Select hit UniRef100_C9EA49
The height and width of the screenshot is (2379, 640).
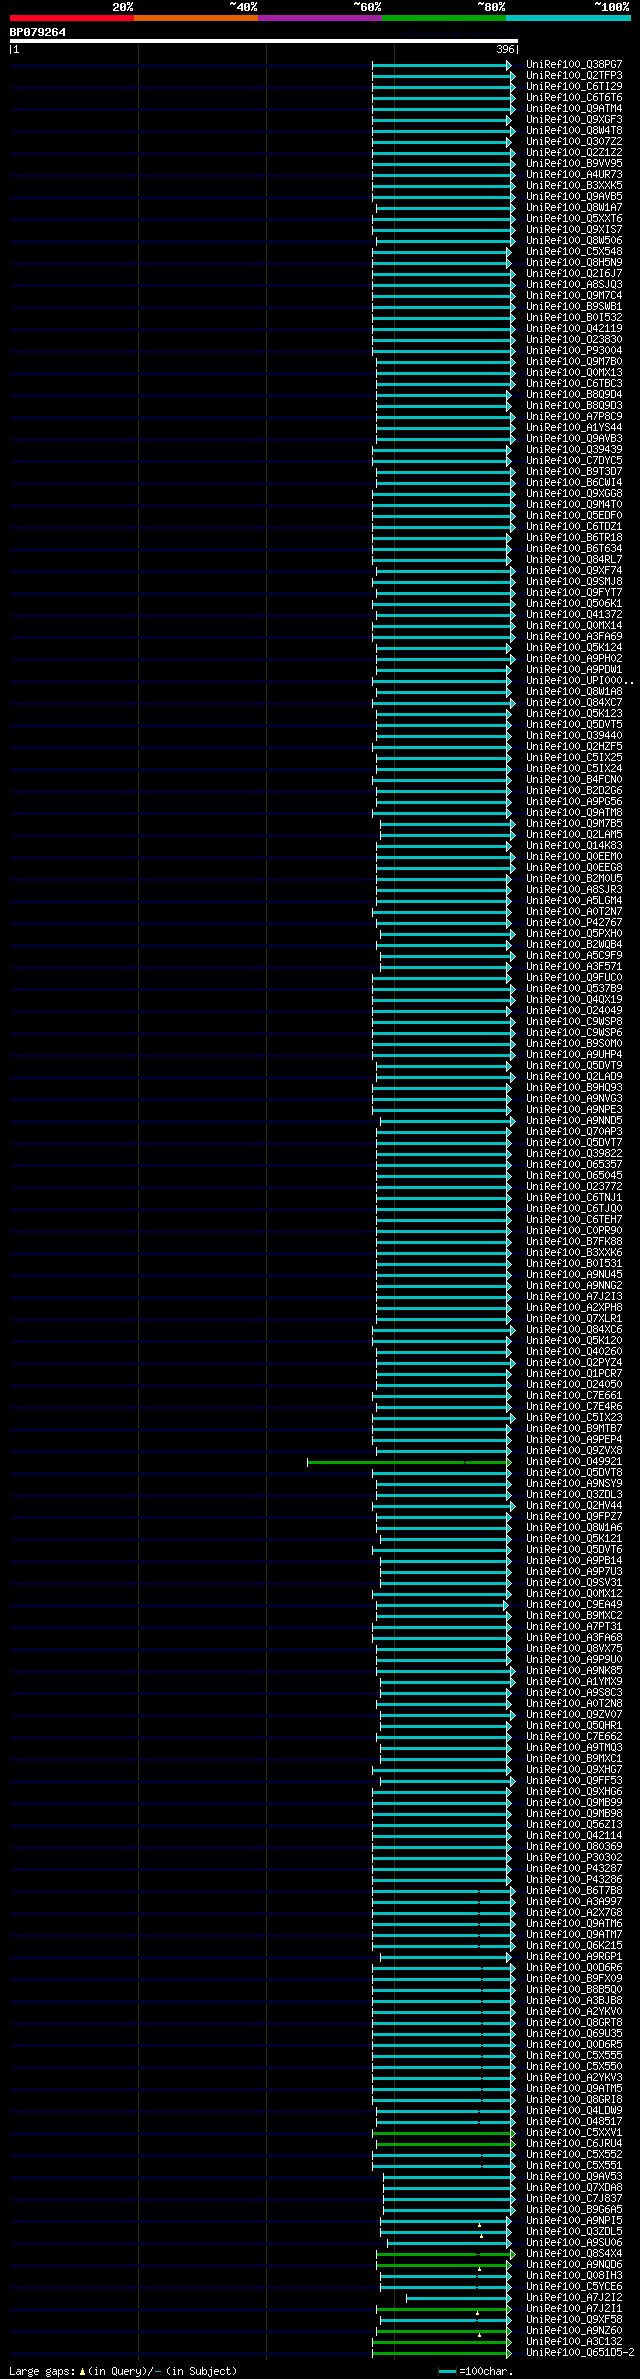(574, 1605)
